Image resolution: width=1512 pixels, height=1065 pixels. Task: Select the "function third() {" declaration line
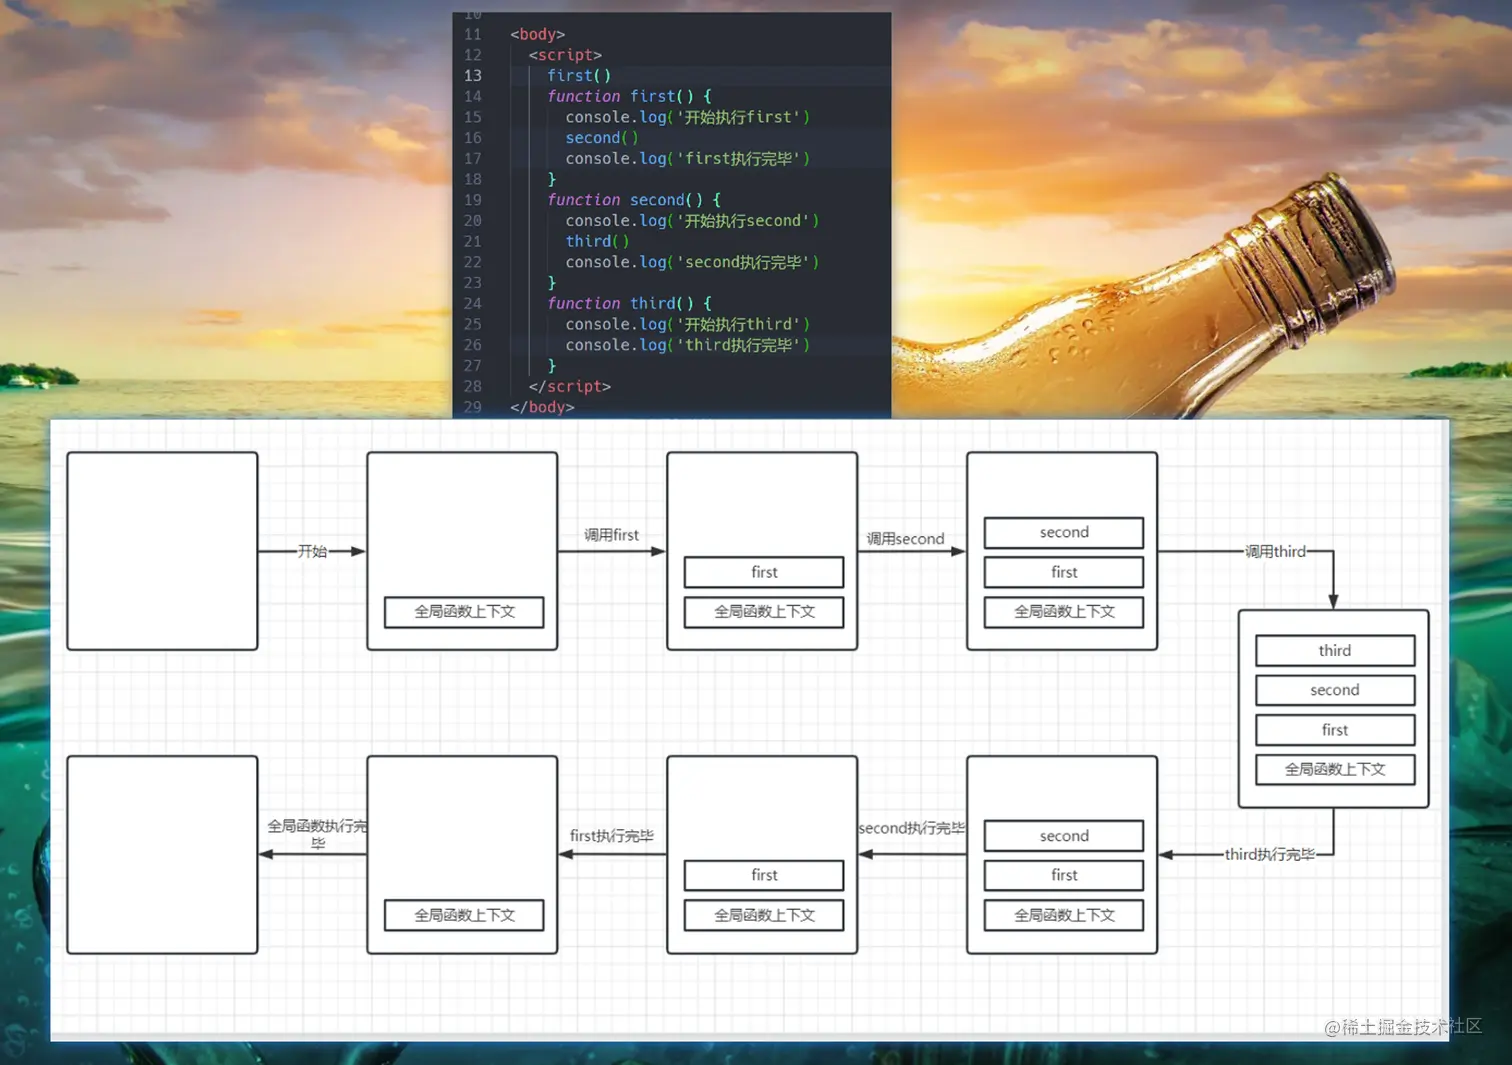tap(629, 303)
